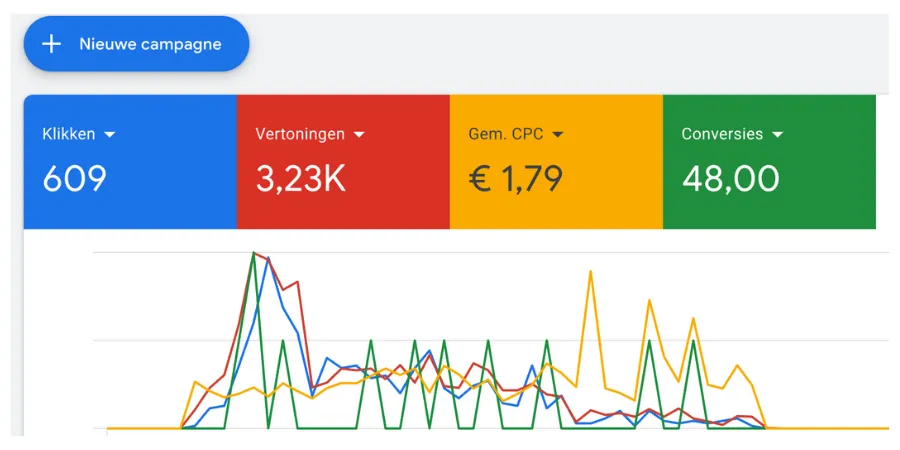Select the blue Klikken scorecard tile
900x450 pixels.
(x=130, y=162)
